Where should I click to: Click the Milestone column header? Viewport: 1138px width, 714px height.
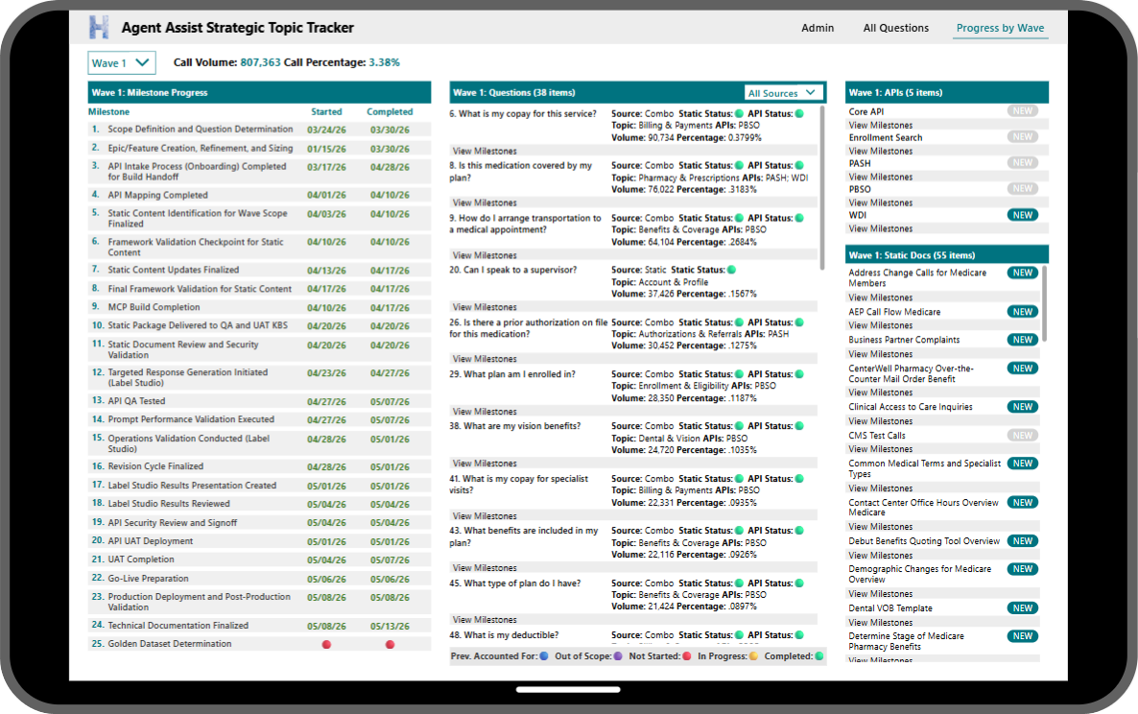[x=109, y=112]
